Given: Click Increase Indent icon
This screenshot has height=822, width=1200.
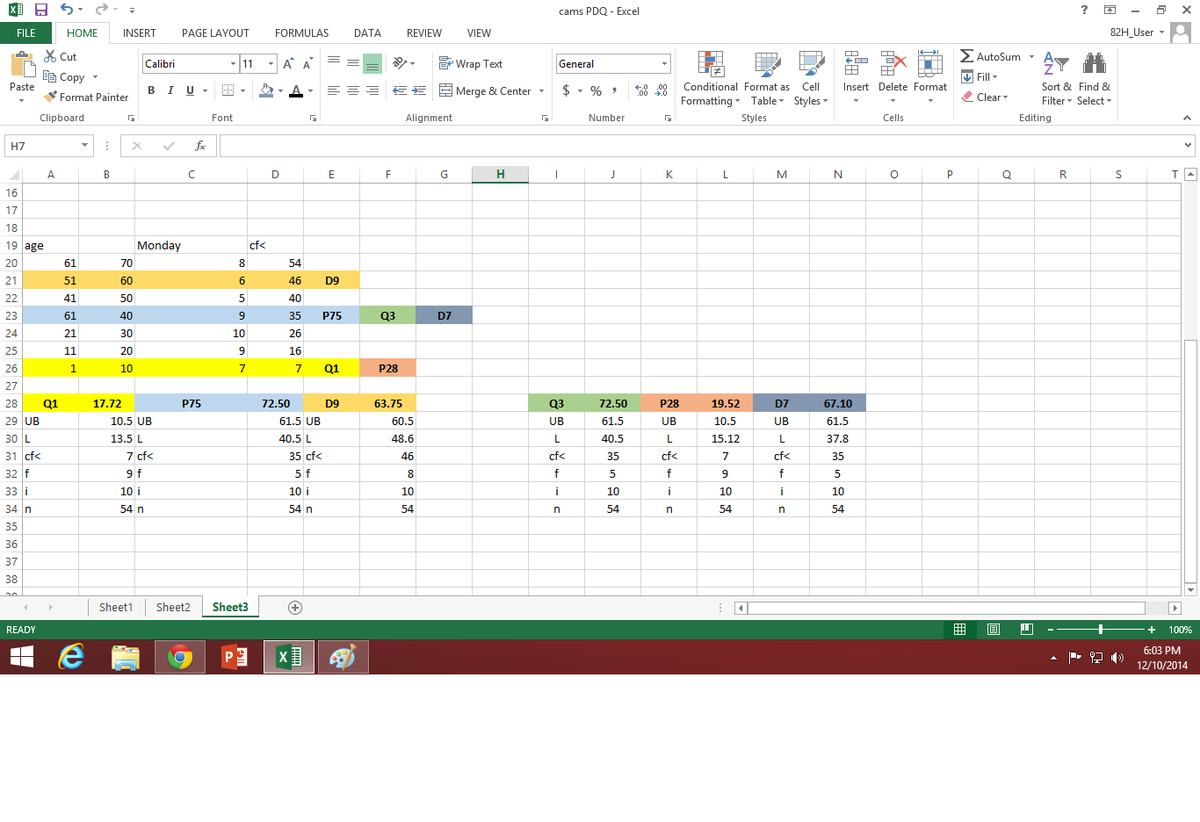Looking at the screenshot, I should pos(420,91).
